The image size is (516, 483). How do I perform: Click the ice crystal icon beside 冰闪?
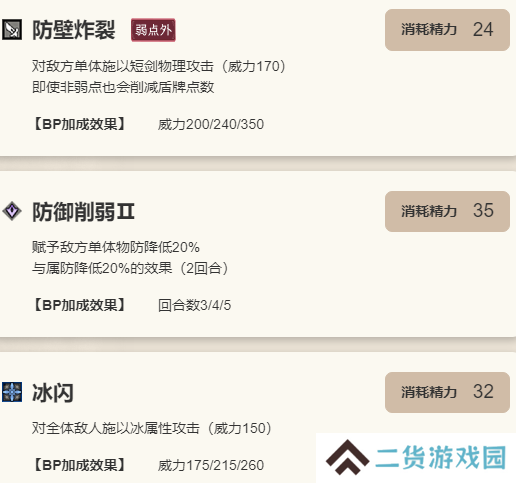12,392
